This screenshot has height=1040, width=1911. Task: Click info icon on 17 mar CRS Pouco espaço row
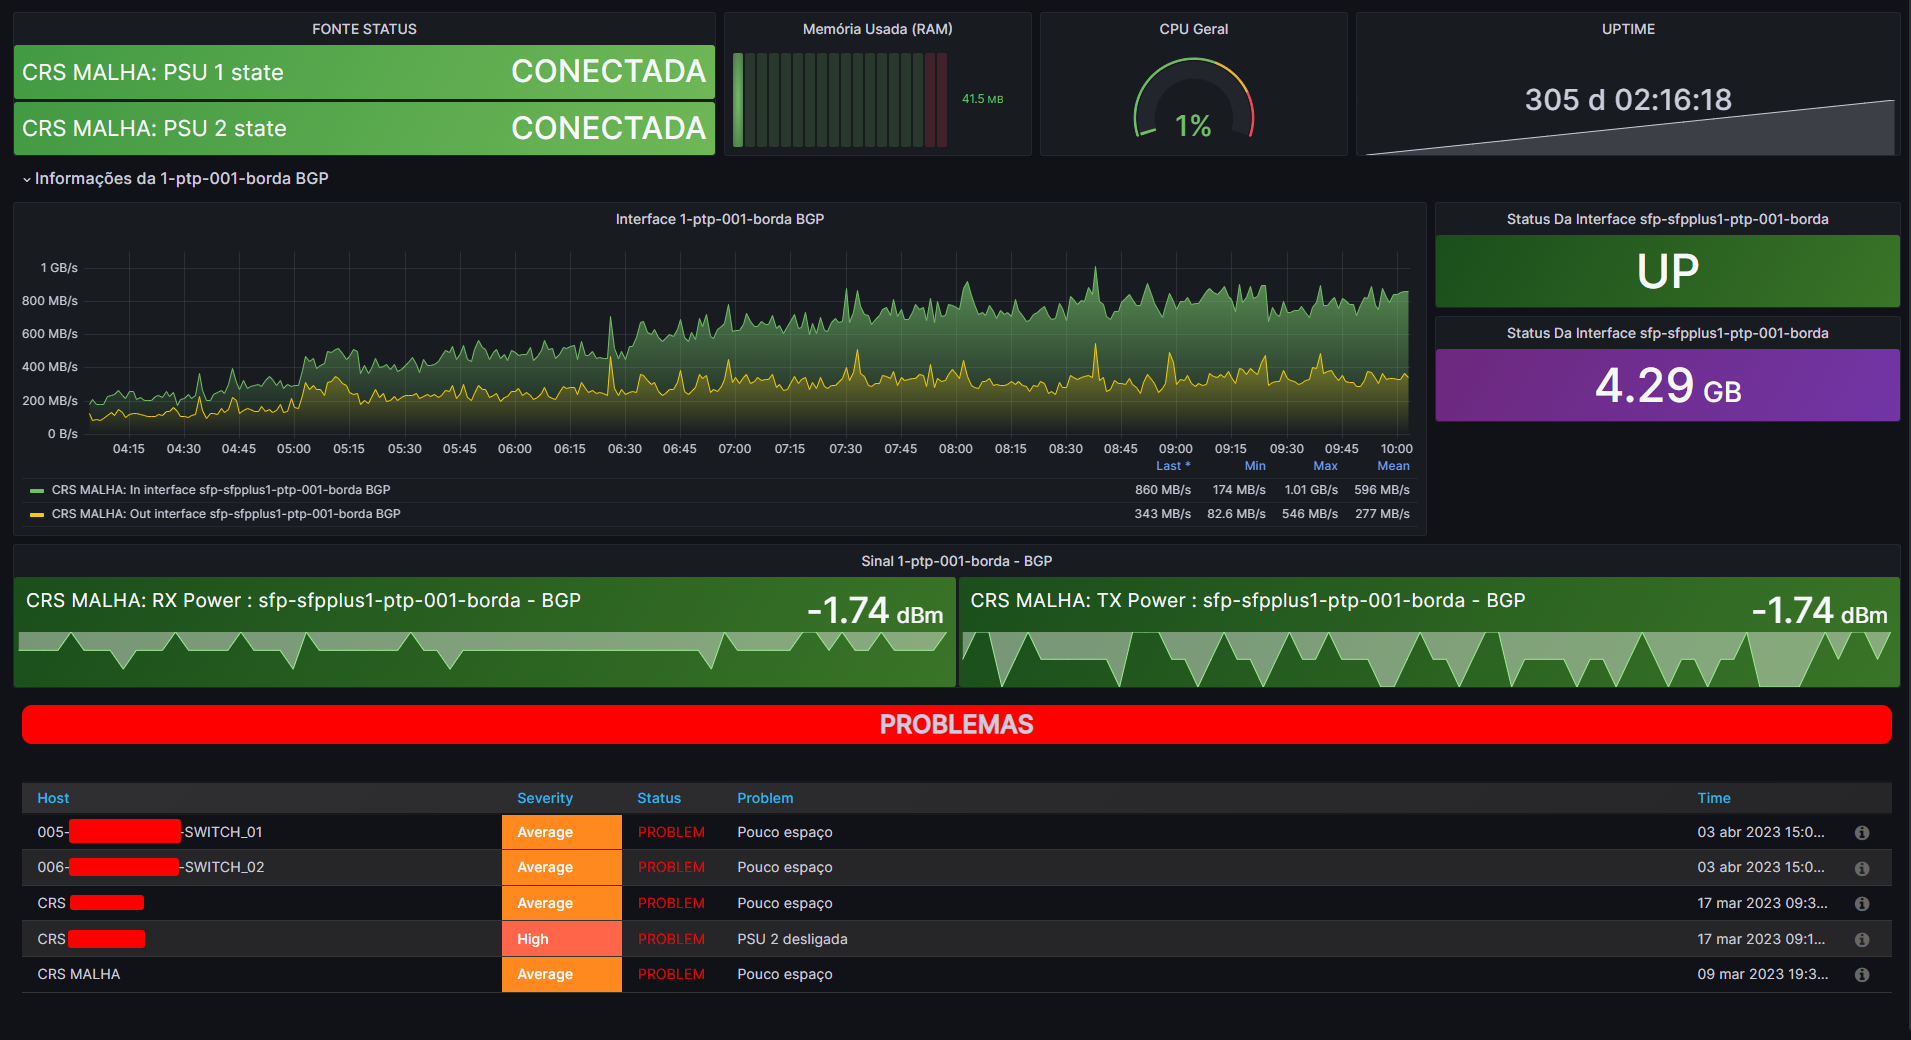tap(1861, 903)
